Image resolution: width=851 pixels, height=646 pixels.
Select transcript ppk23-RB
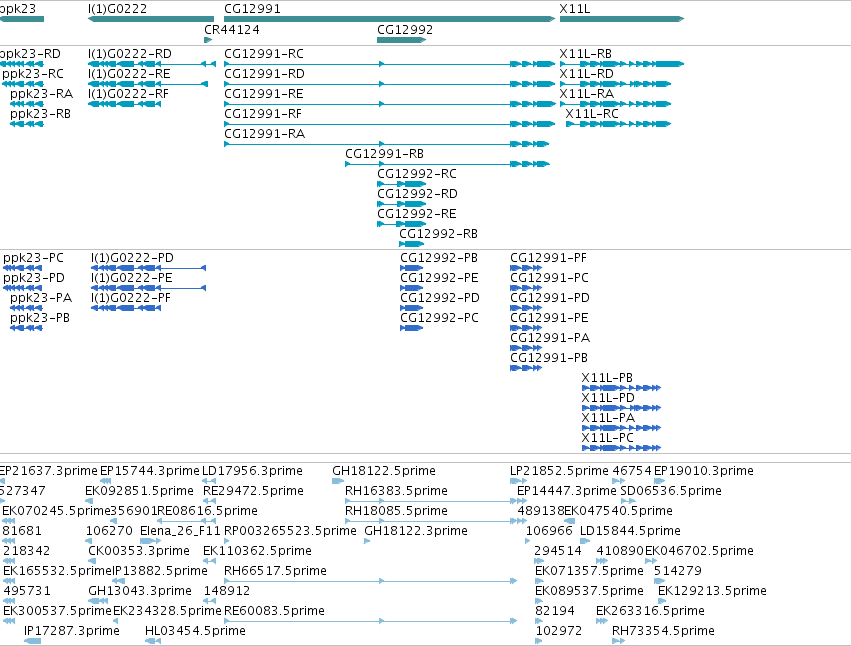click(x=27, y=124)
